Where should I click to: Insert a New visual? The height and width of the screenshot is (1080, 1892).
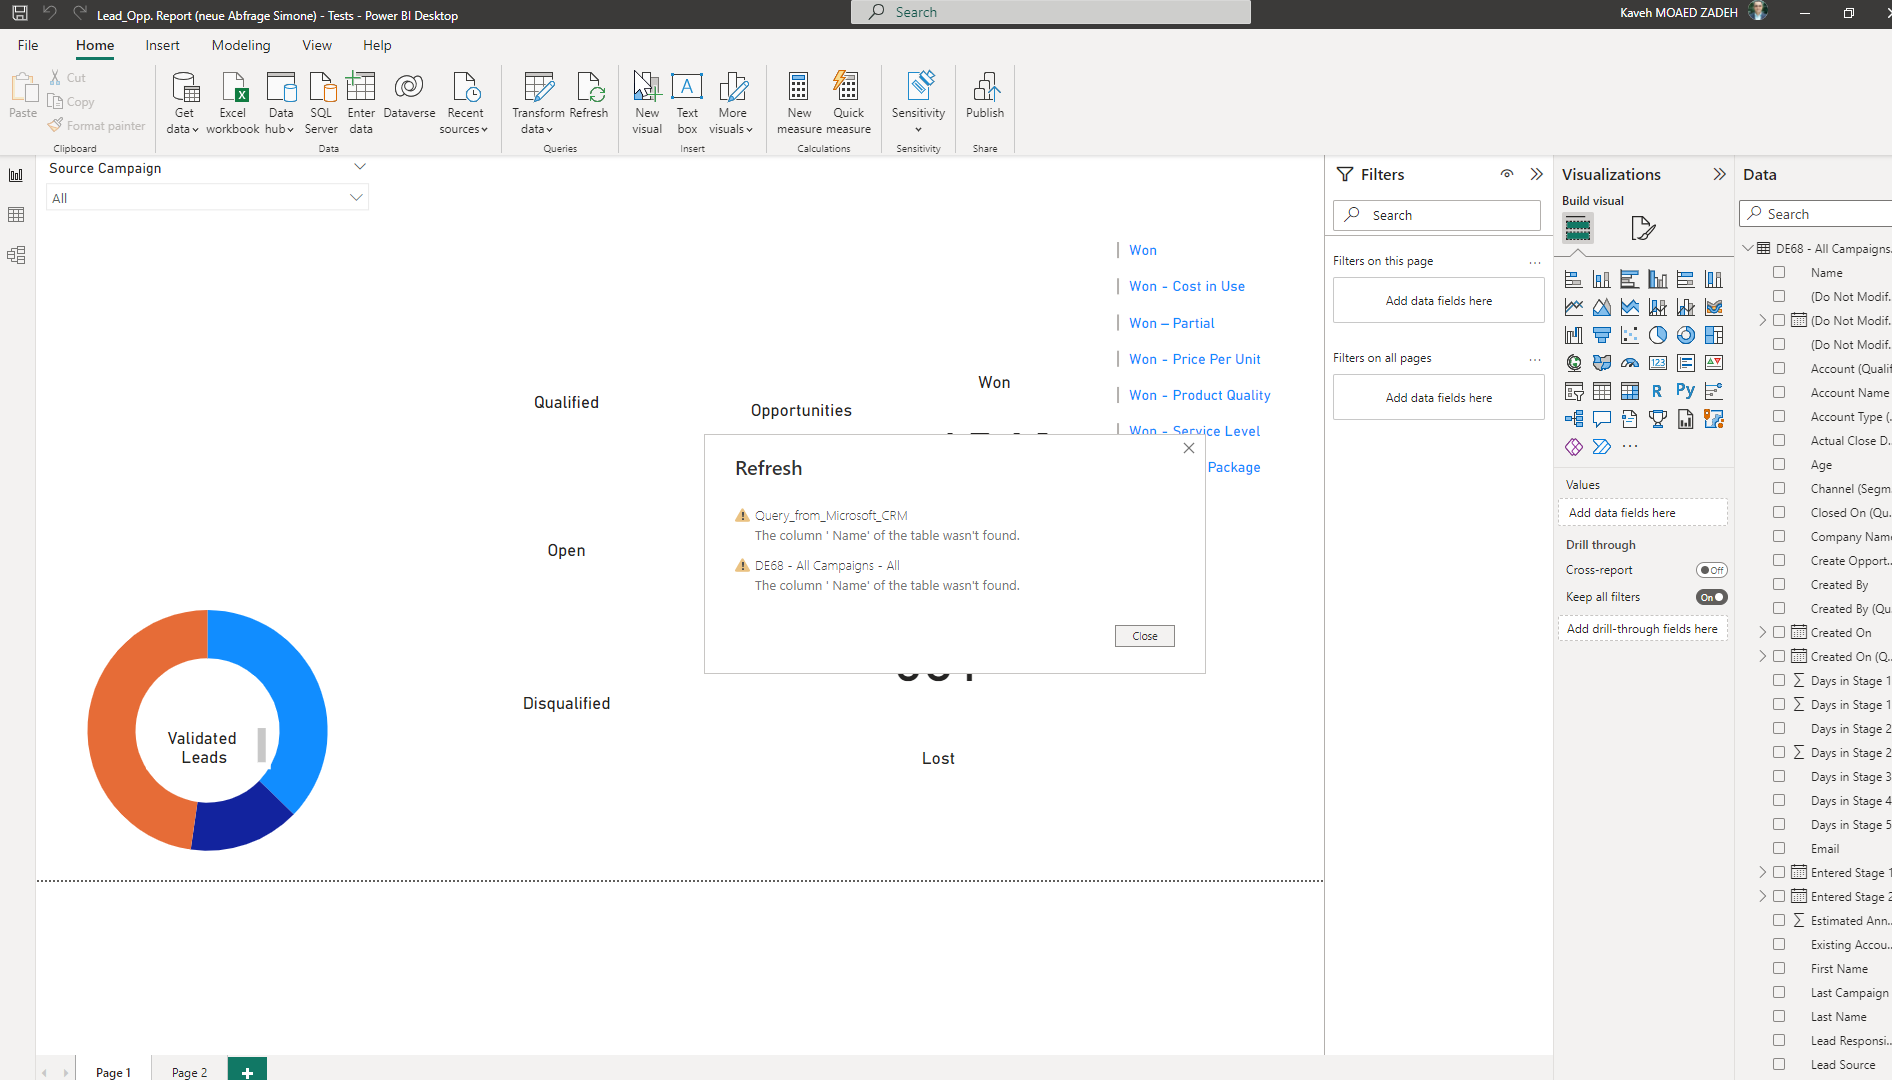(647, 103)
